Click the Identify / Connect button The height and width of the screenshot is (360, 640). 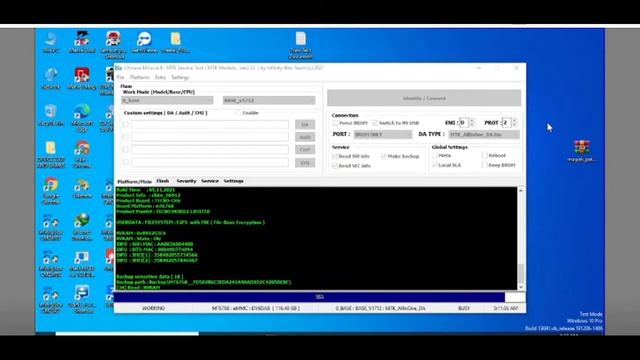424,98
